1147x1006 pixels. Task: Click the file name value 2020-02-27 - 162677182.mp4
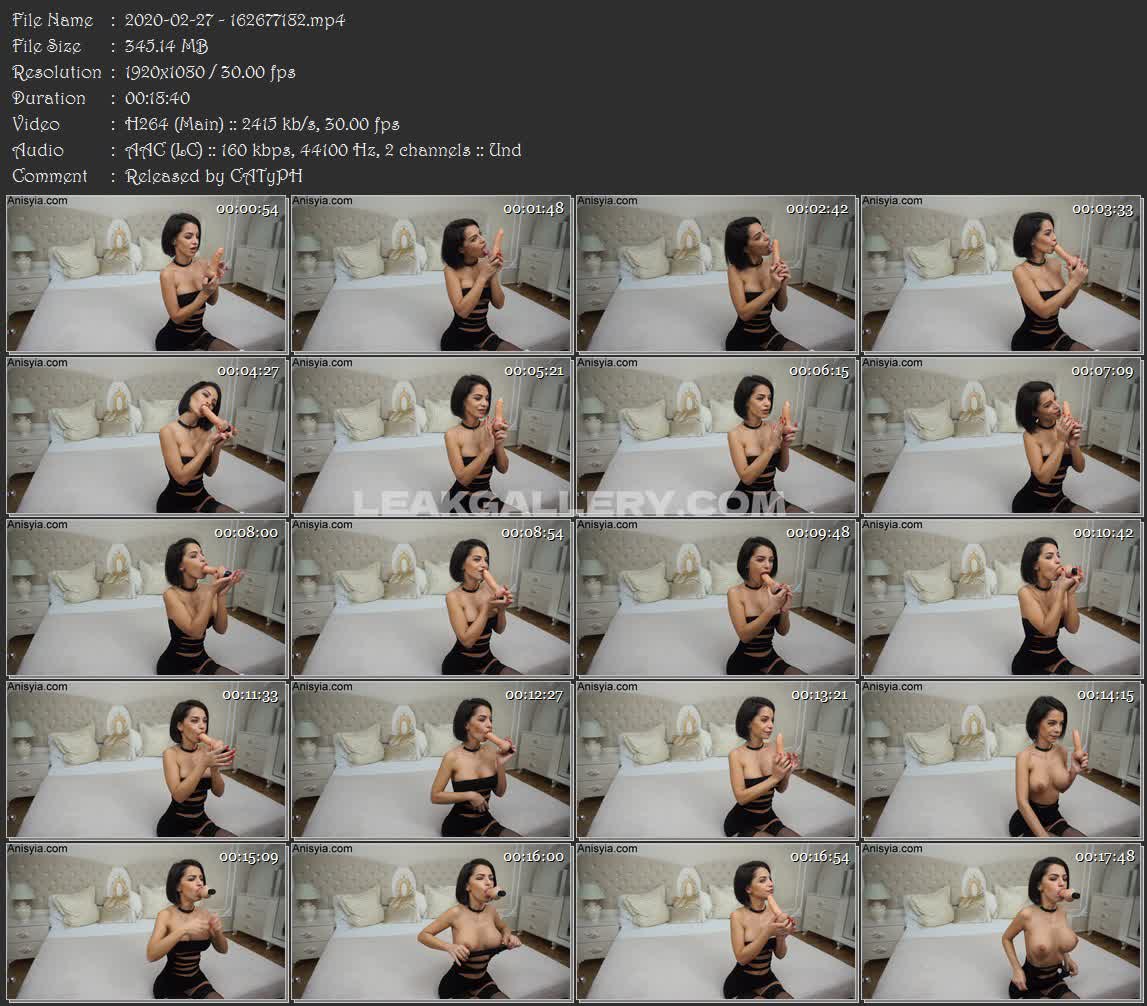[x=235, y=20]
